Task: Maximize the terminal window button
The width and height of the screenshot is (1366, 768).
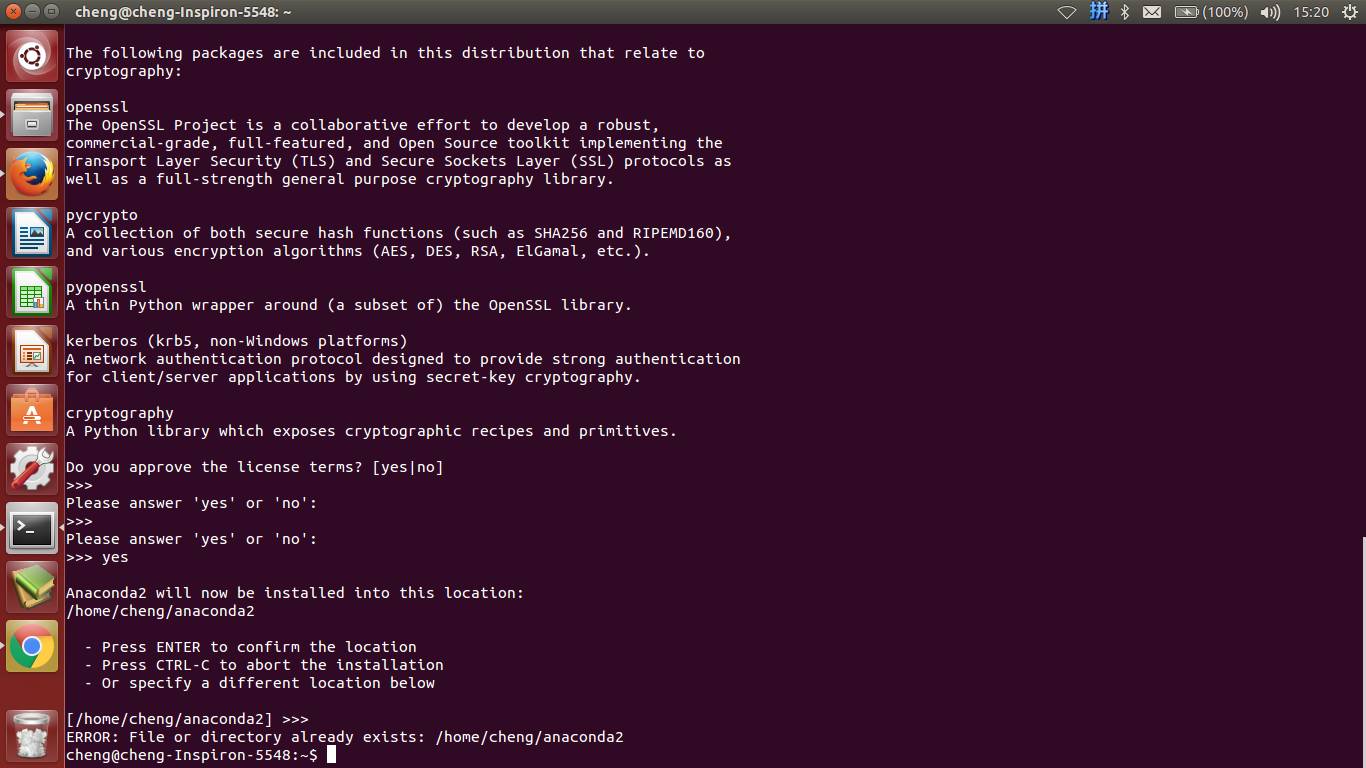Action: (x=51, y=12)
